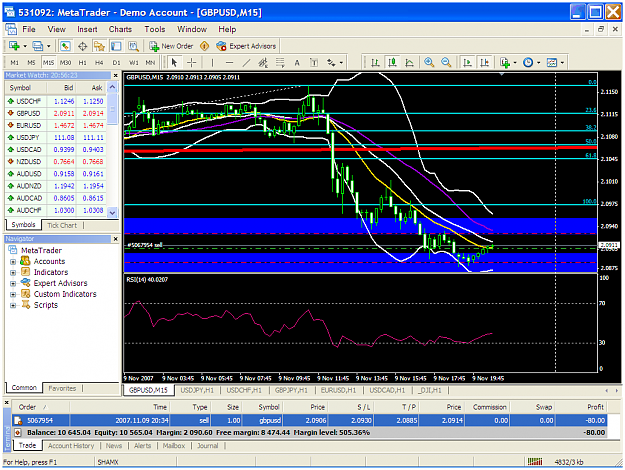Select the Text Label 'T' tool
Image resolution: width=625 pixels, height=470 pixels.
point(314,63)
